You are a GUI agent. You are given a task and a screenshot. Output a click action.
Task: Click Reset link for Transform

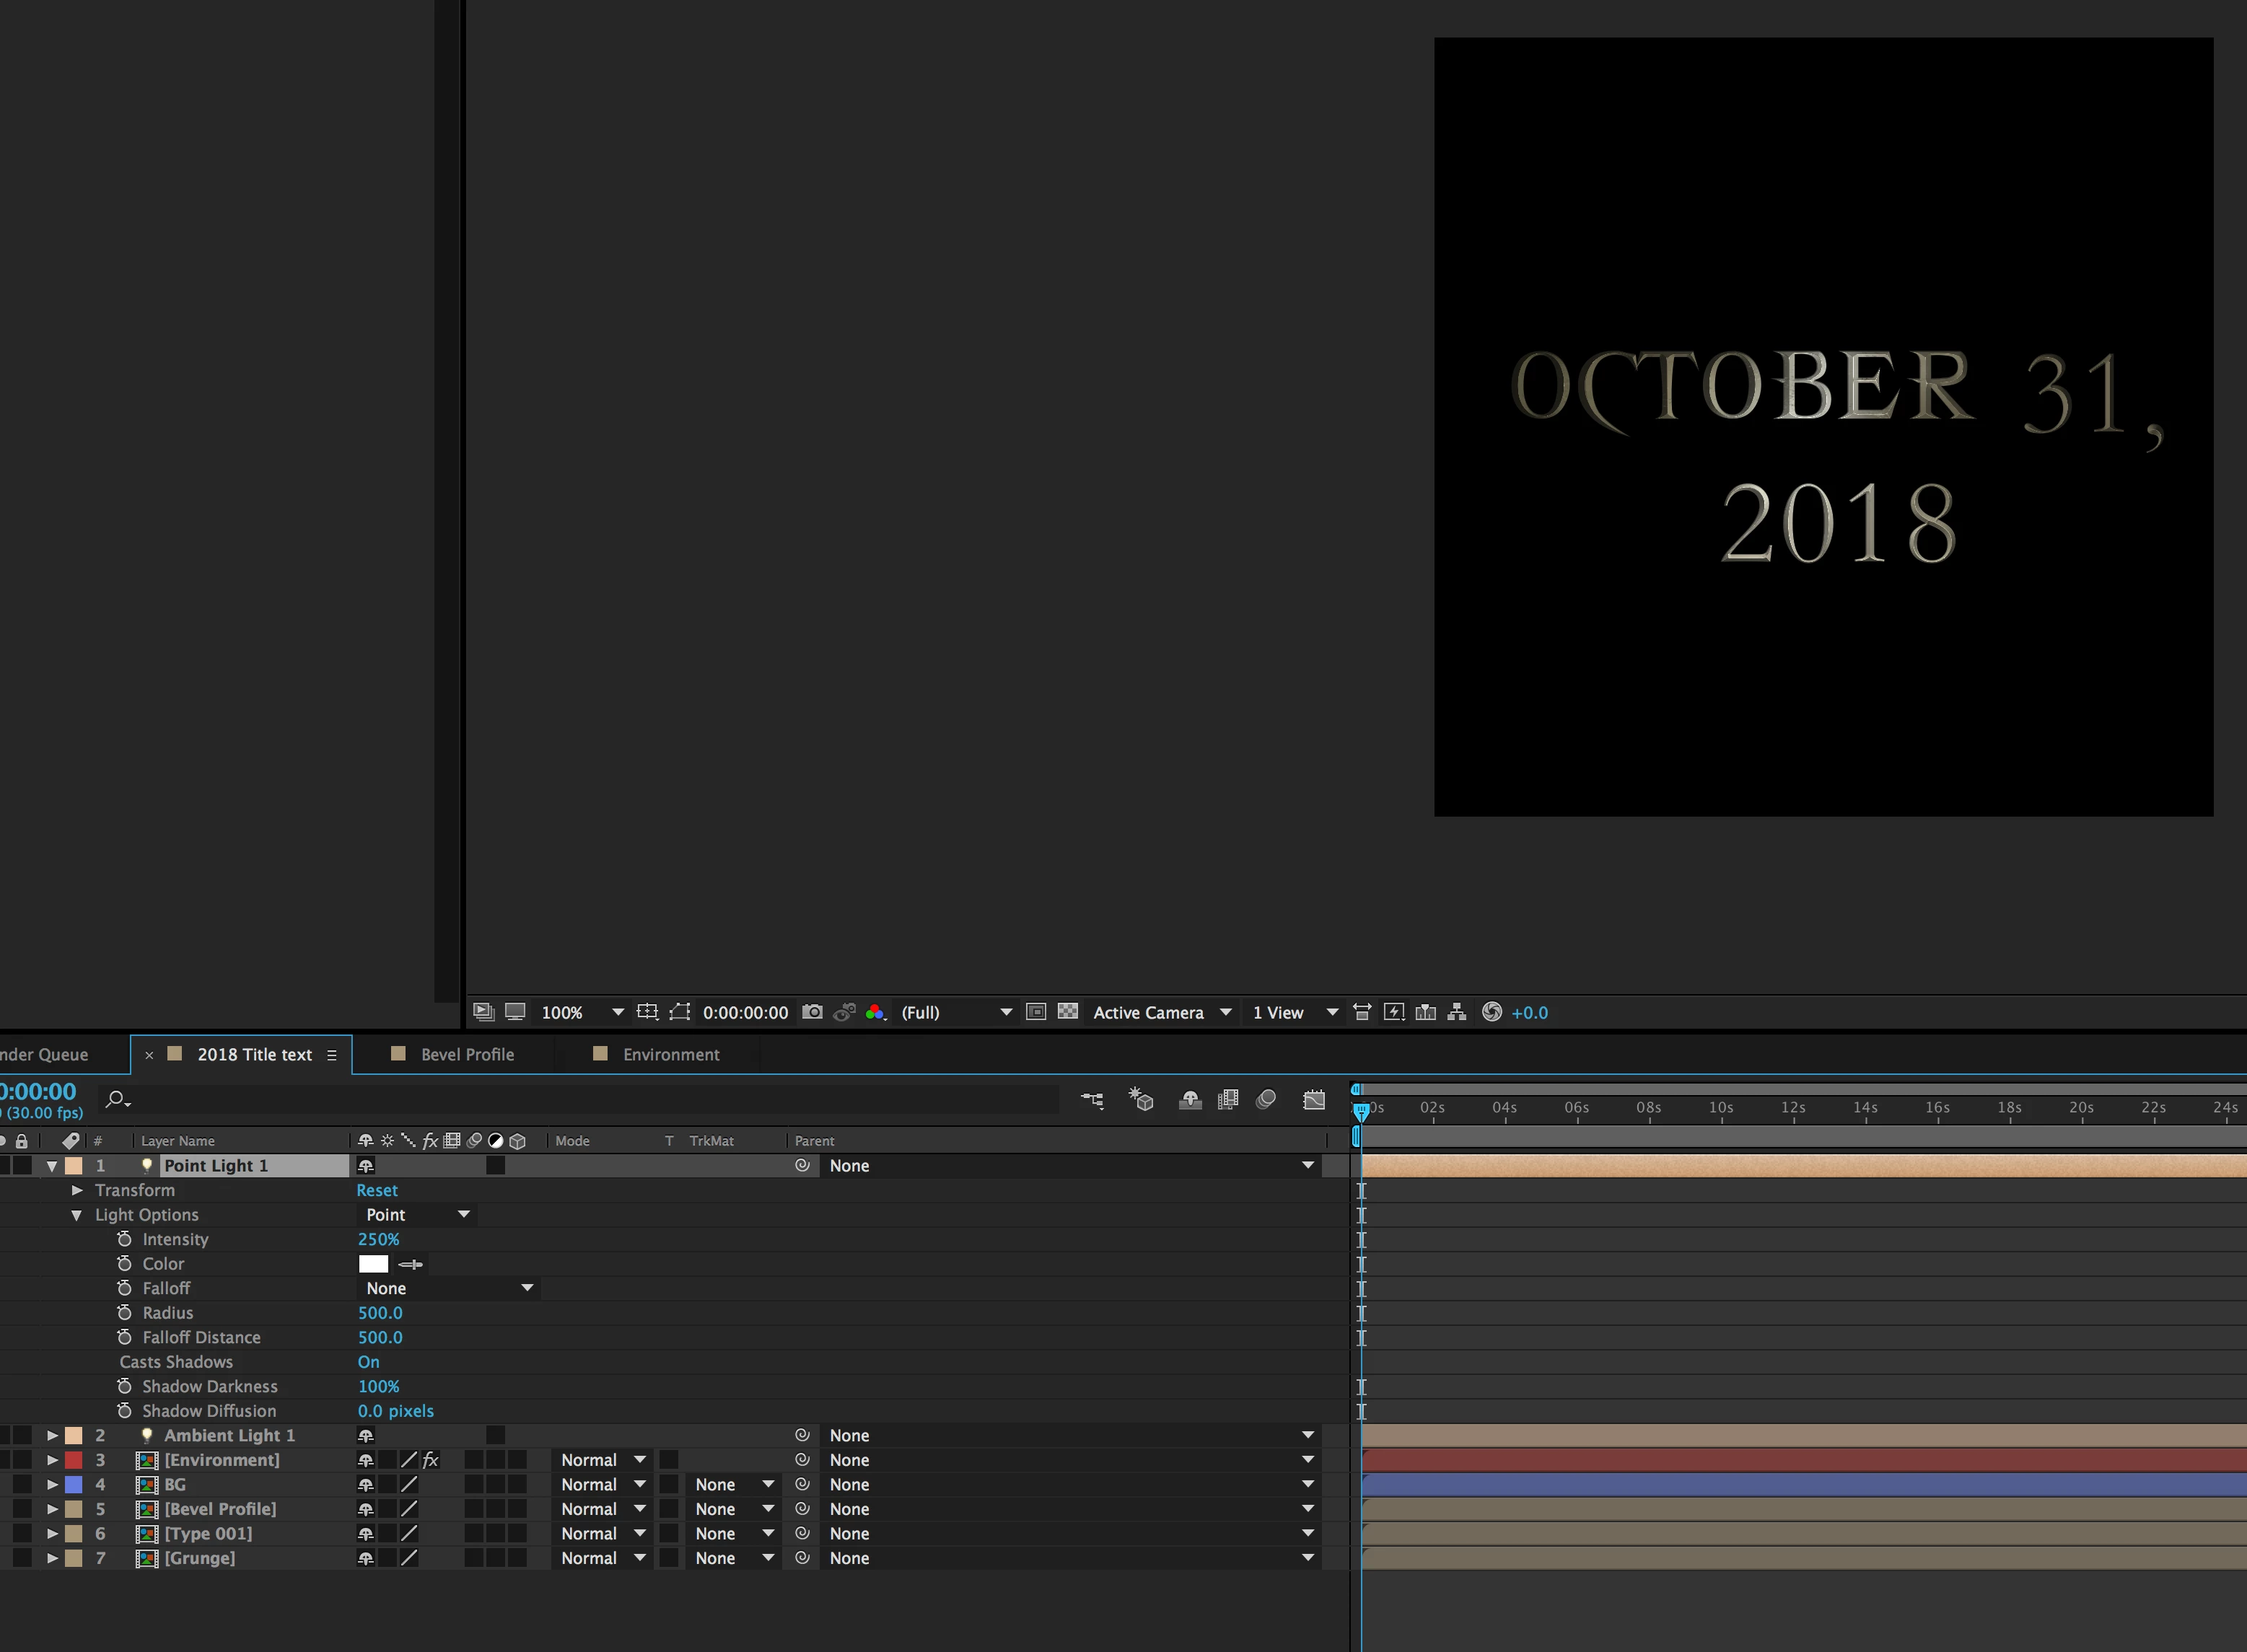[376, 1190]
